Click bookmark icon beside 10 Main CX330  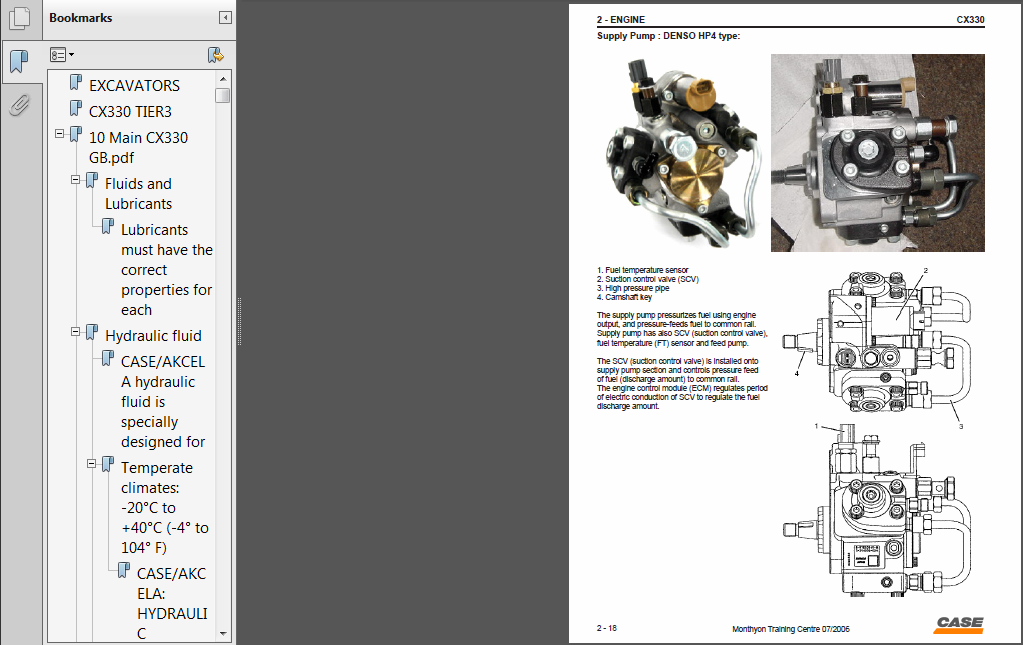(x=76, y=134)
